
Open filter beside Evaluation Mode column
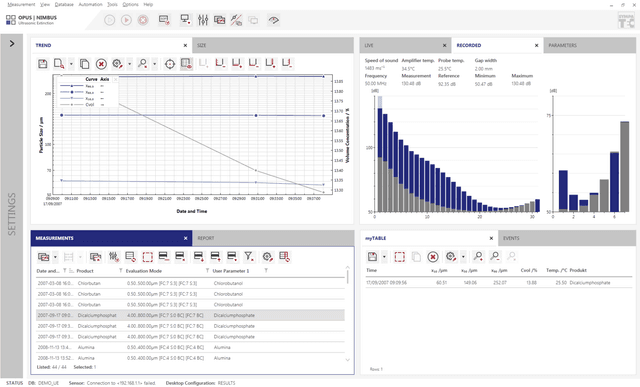(x=207, y=271)
